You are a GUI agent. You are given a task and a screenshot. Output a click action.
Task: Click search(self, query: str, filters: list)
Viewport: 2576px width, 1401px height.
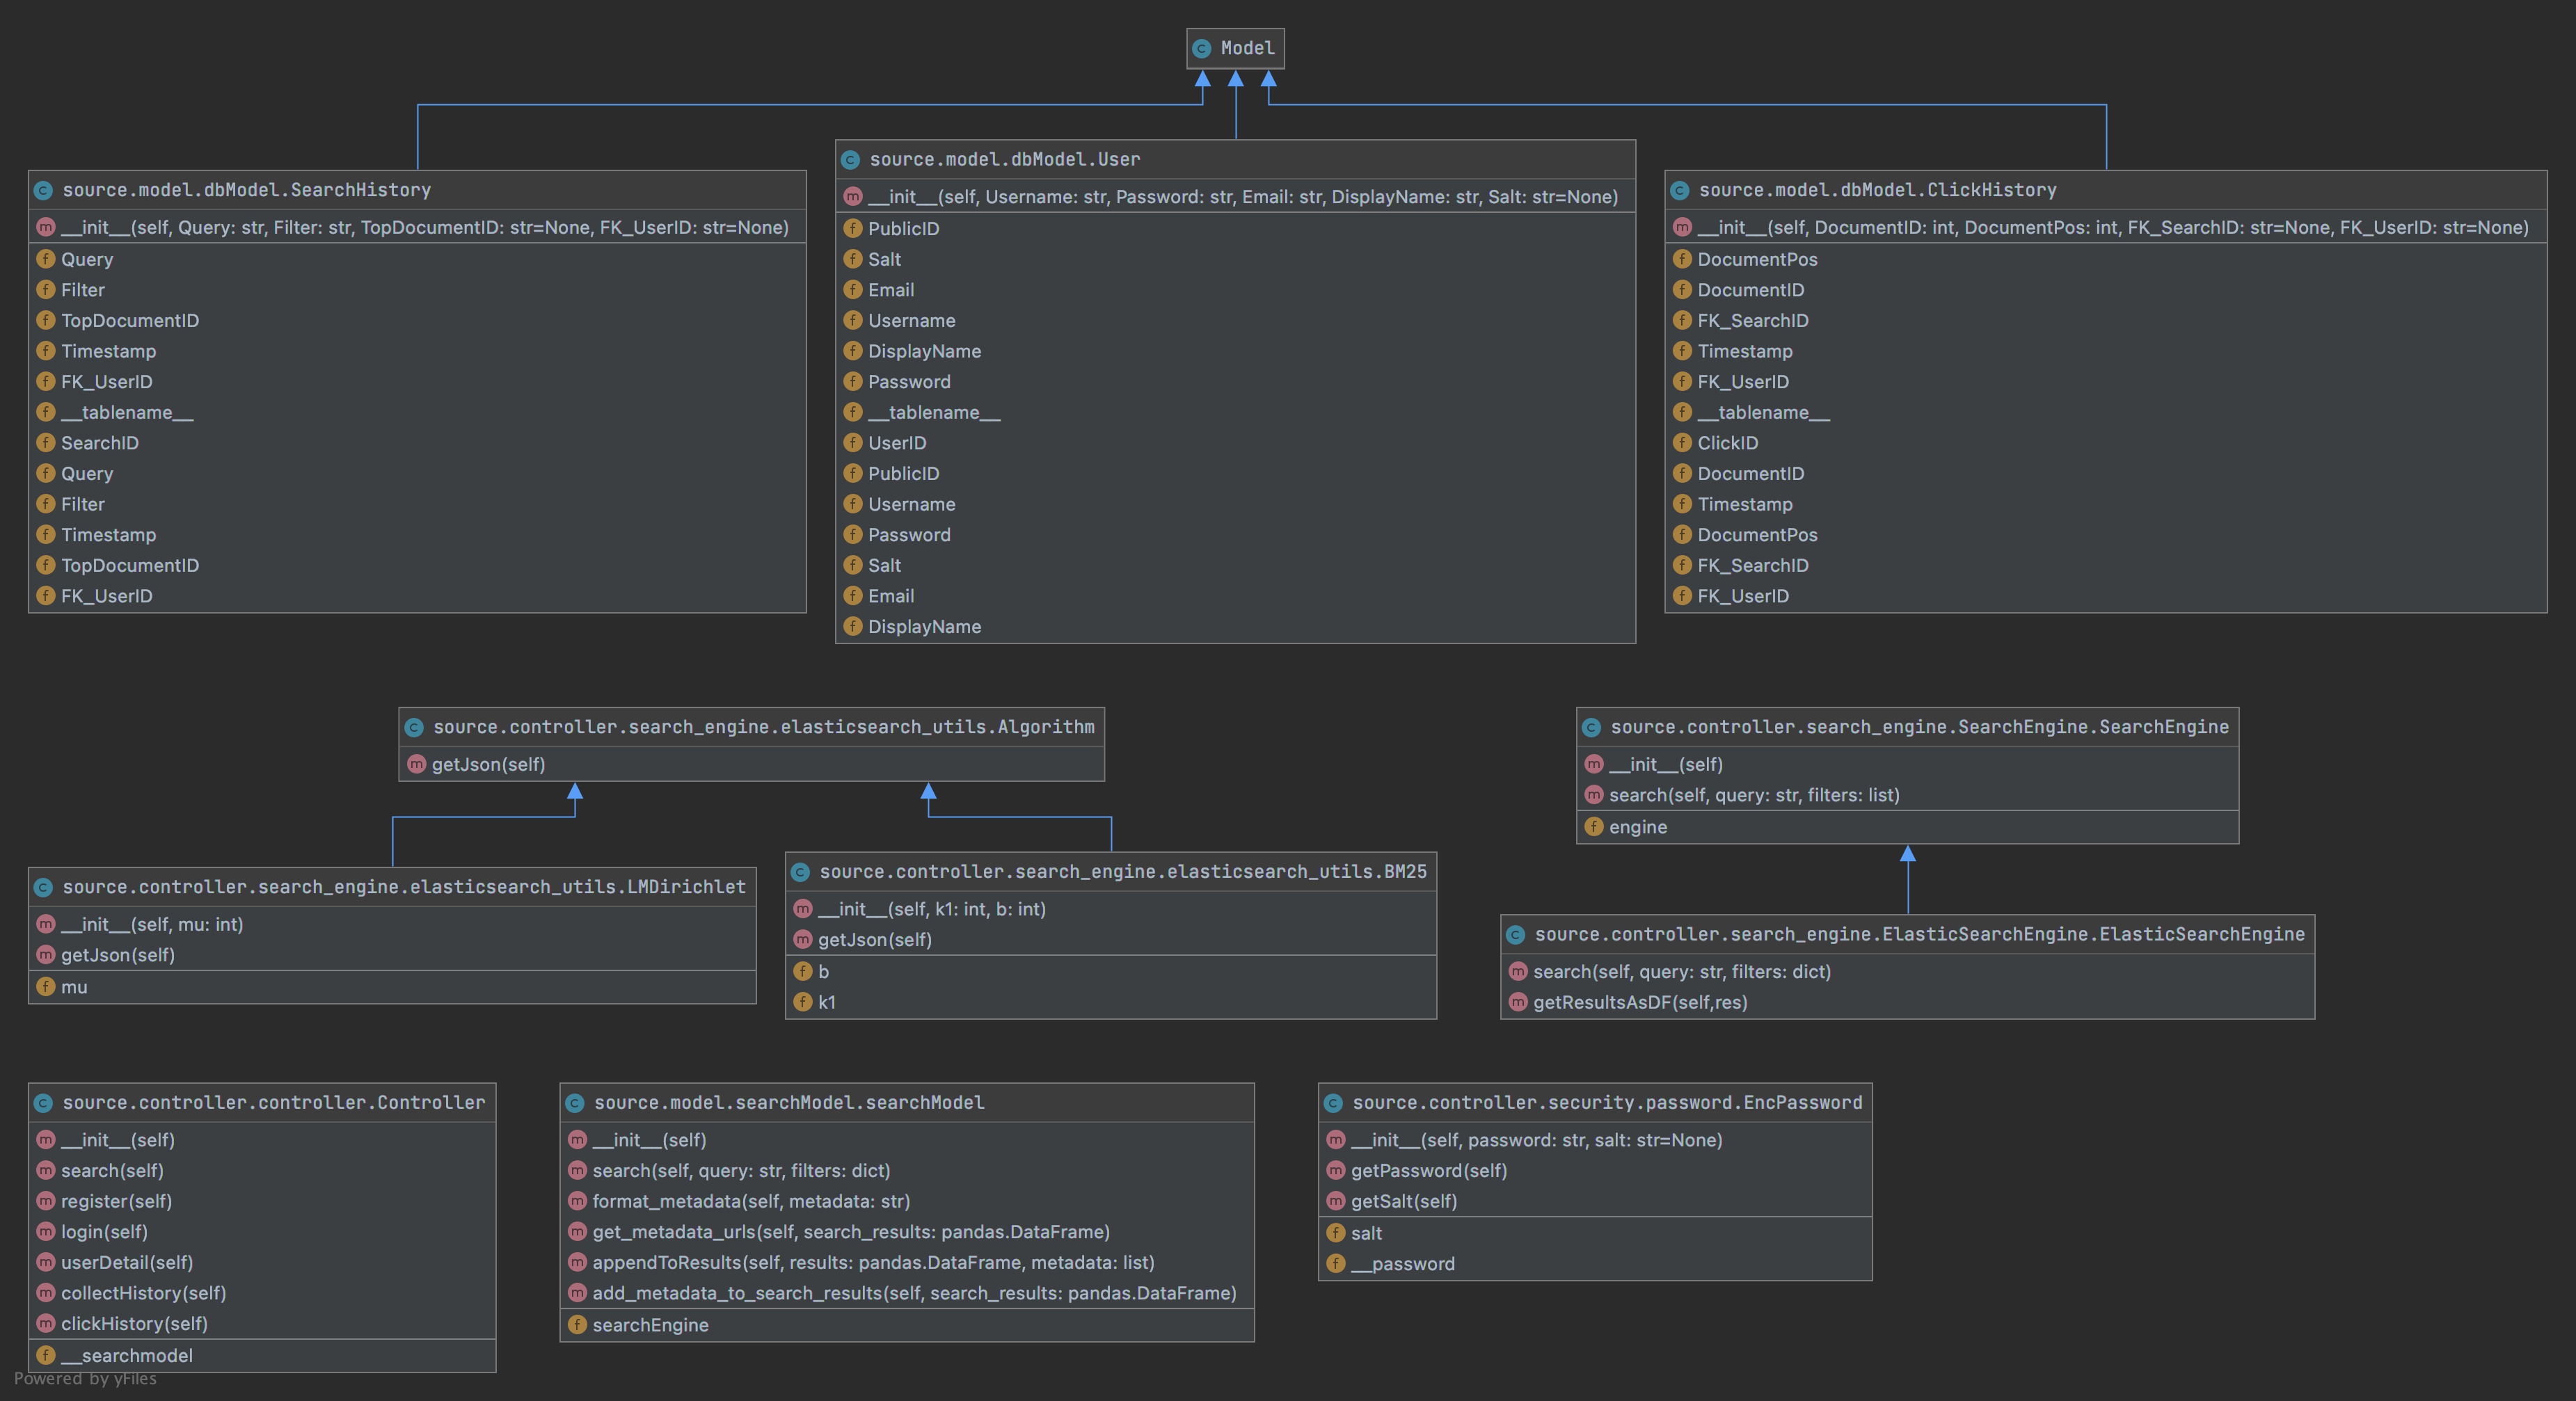[x=1754, y=795]
